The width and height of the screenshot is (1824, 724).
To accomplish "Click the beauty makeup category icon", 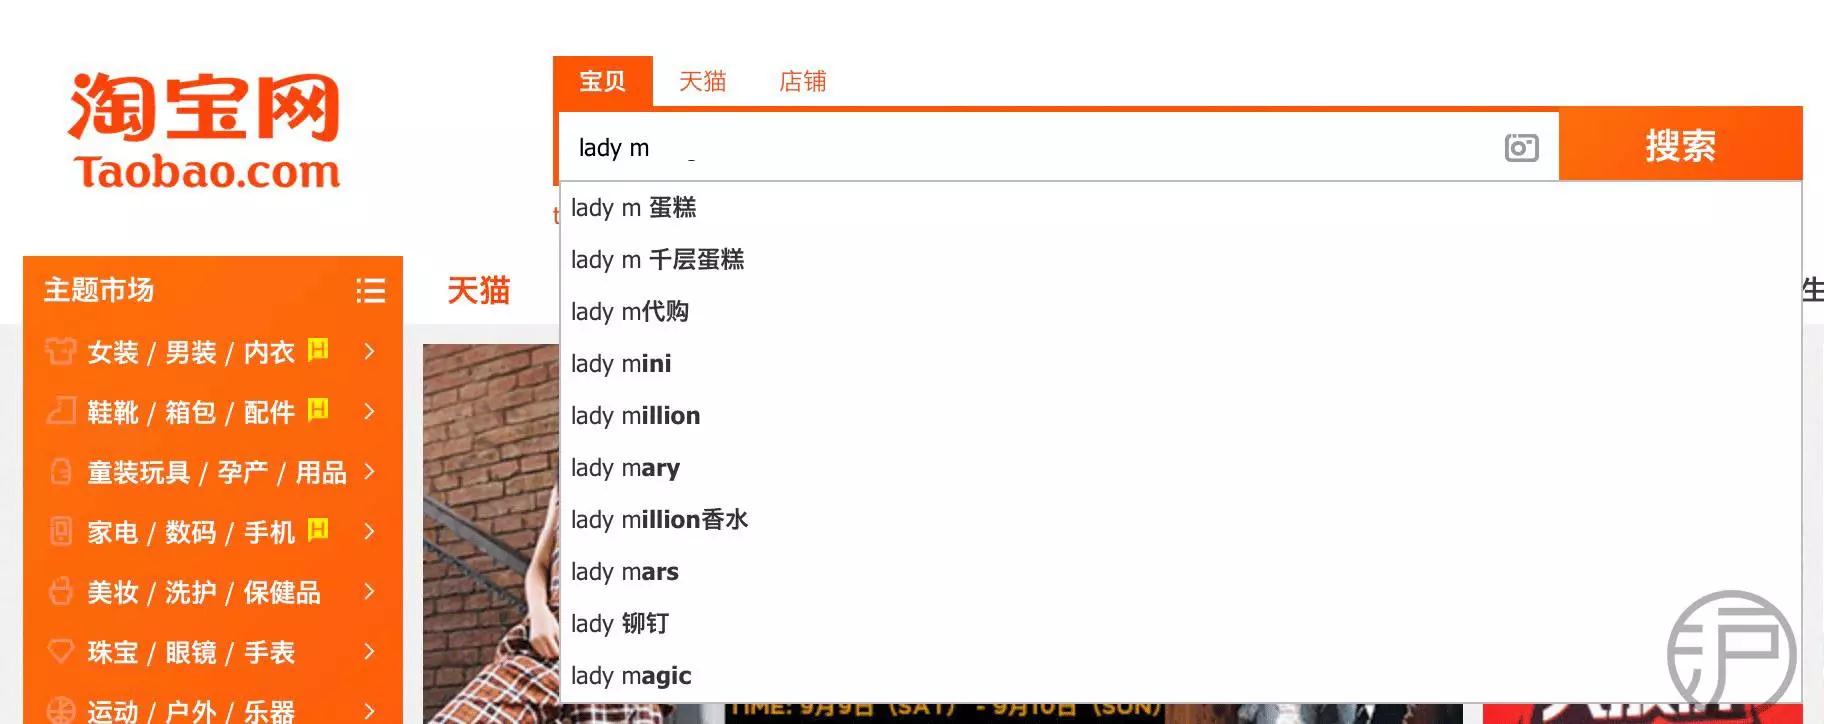I will (x=61, y=591).
